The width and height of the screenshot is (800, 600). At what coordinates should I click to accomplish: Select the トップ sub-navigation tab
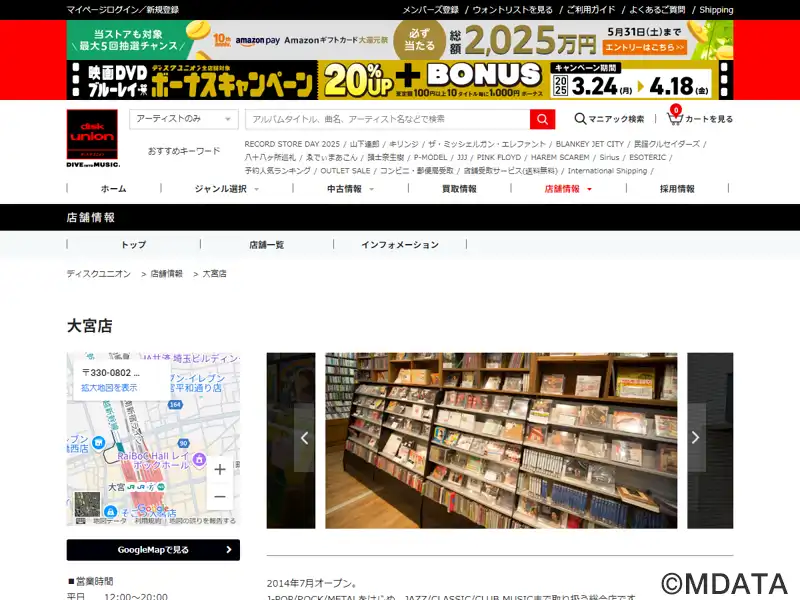point(134,245)
